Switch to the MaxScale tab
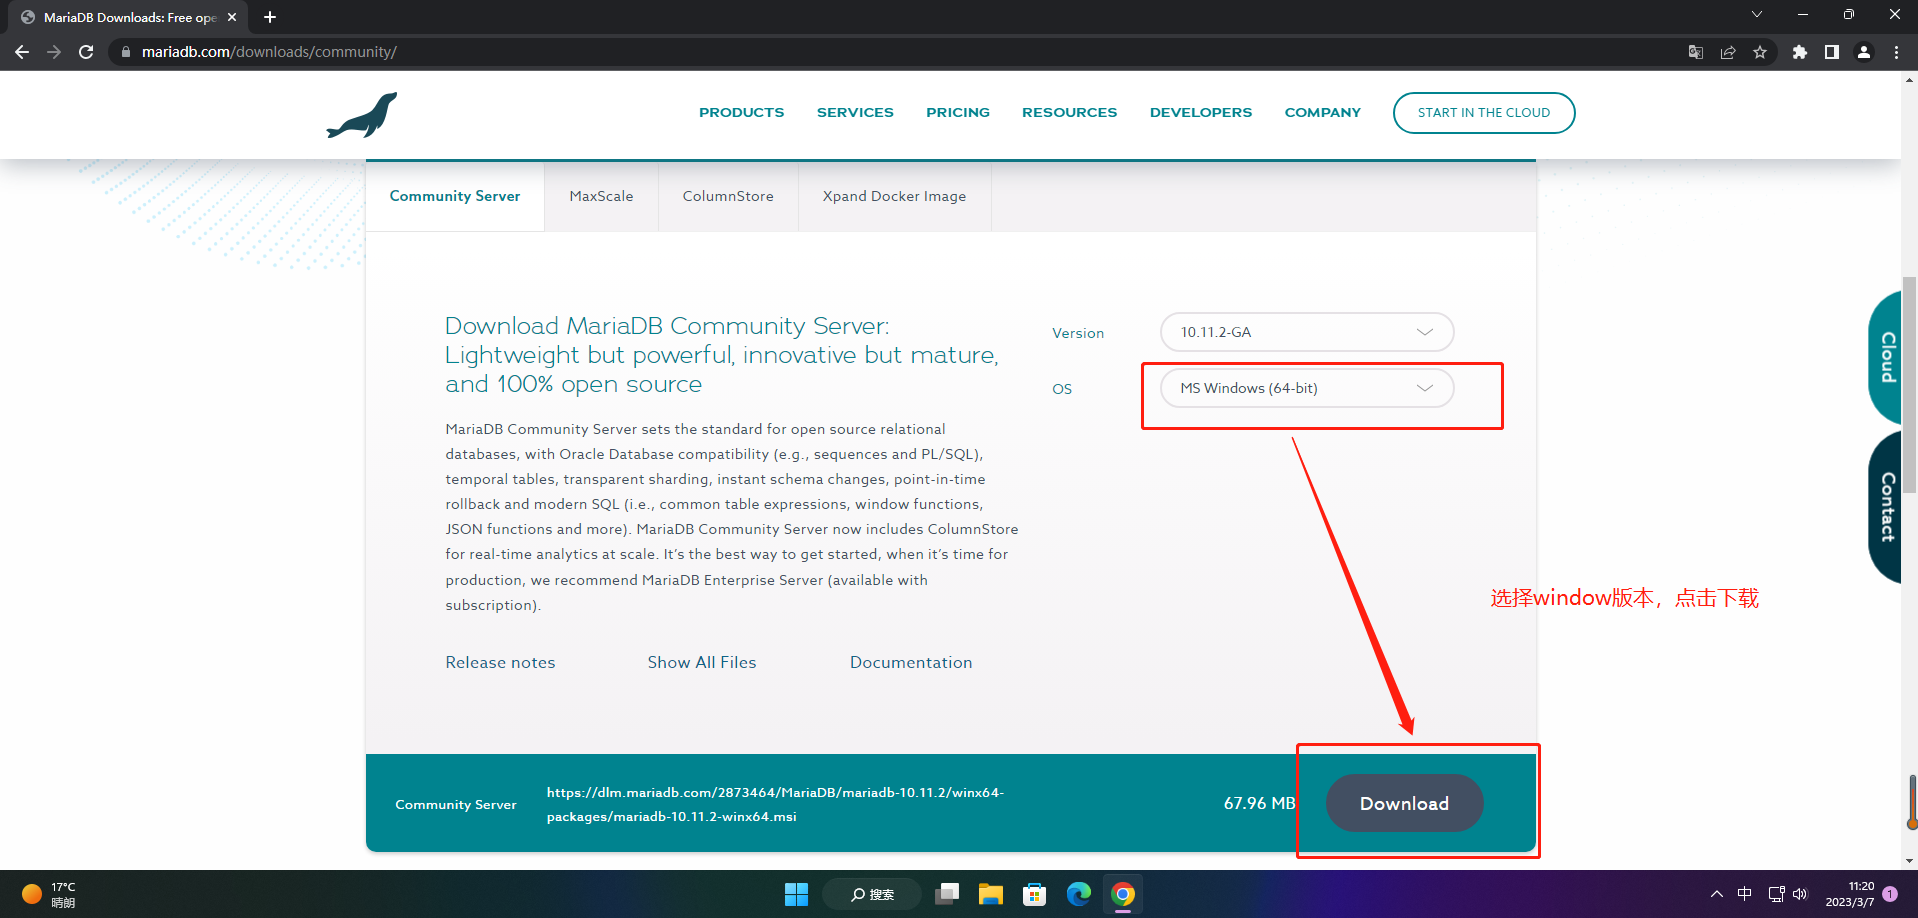This screenshot has height=918, width=1918. (x=601, y=197)
